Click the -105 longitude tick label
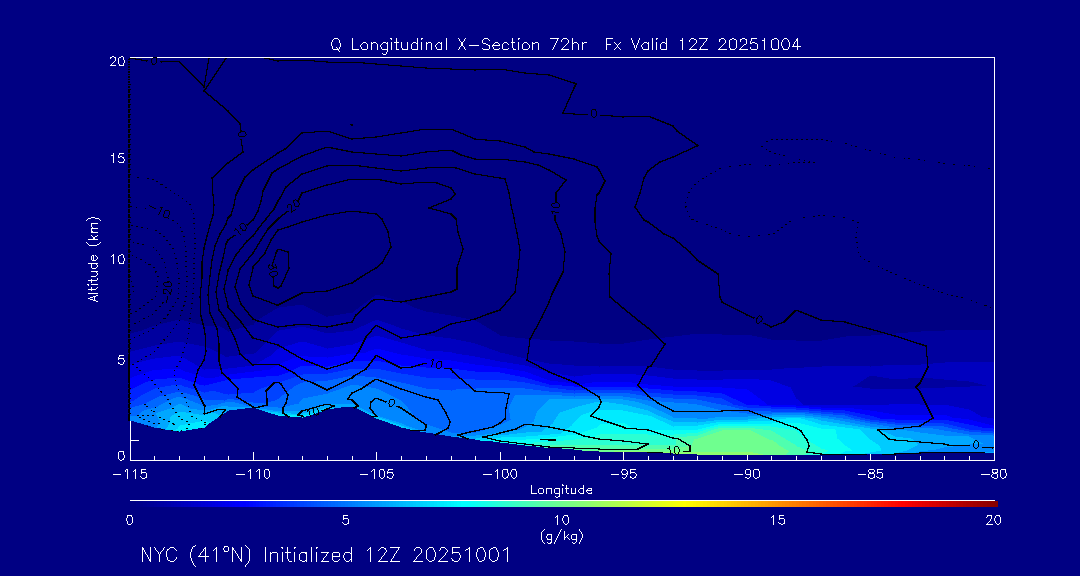Viewport: 1080px width, 576px height. (376, 473)
